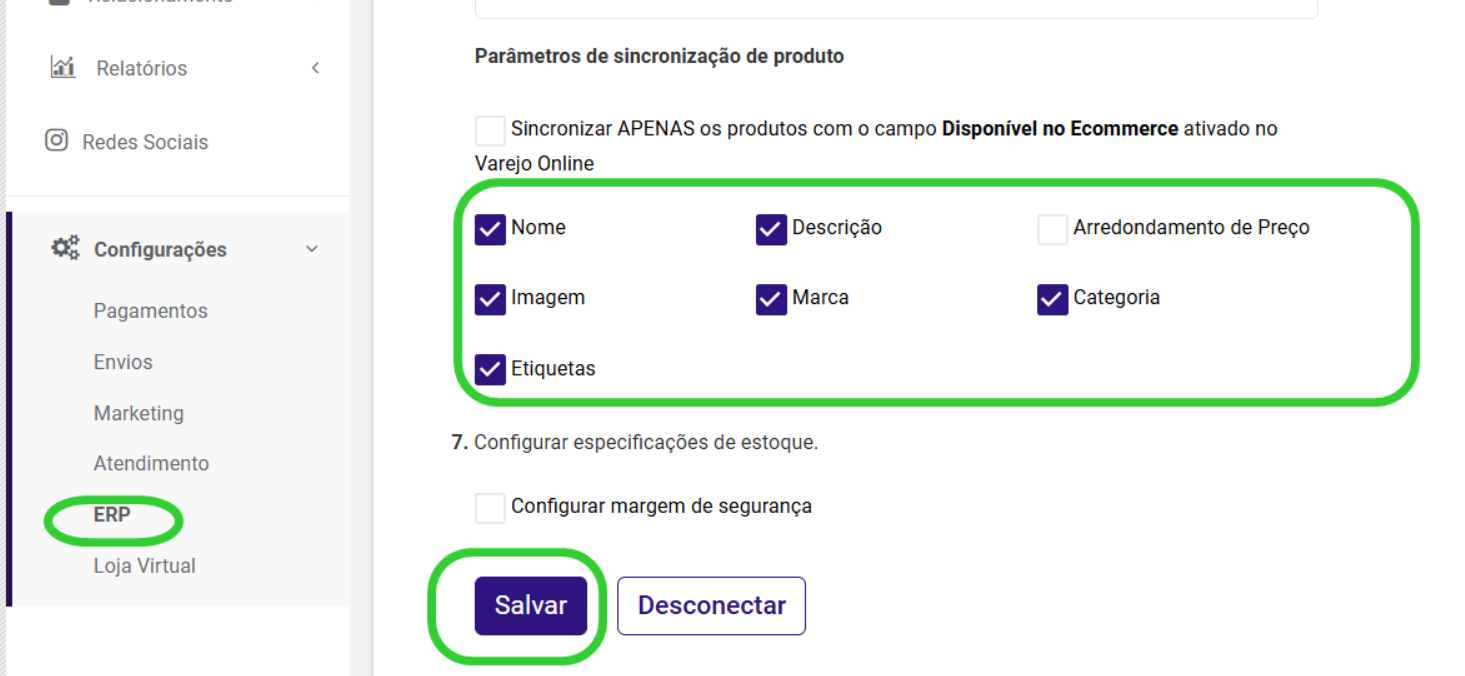The height and width of the screenshot is (676, 1465).
Task: Select Atendimento in the sidebar
Action: click(151, 463)
